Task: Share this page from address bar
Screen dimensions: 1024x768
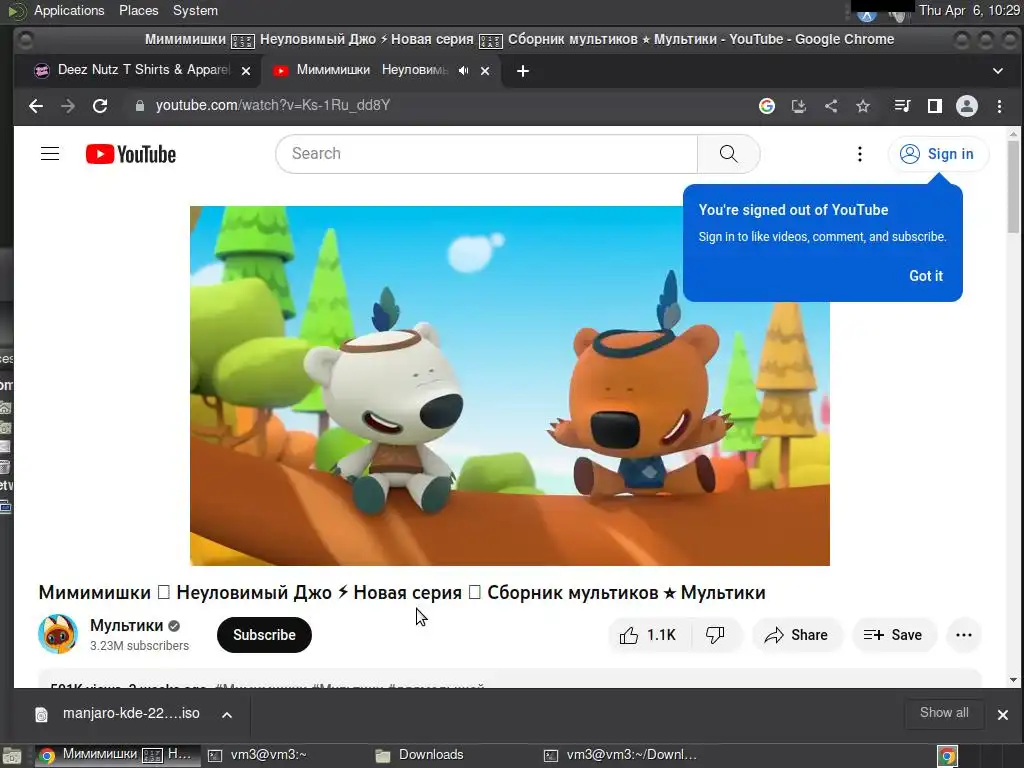Action: [x=831, y=106]
